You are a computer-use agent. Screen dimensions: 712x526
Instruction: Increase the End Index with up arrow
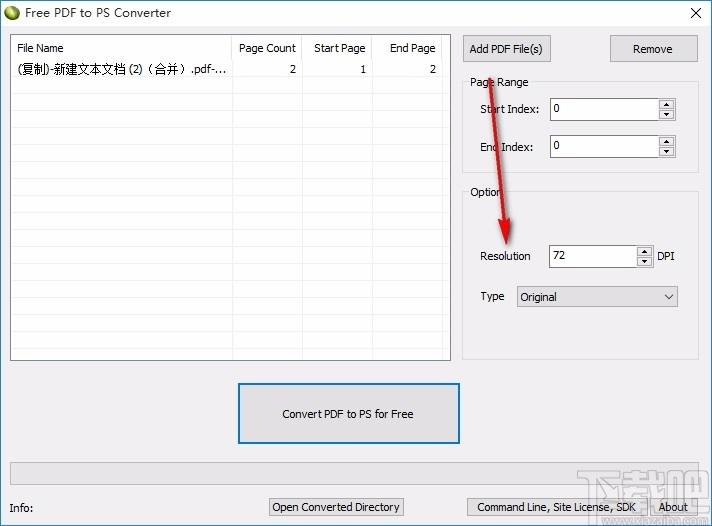(666, 142)
